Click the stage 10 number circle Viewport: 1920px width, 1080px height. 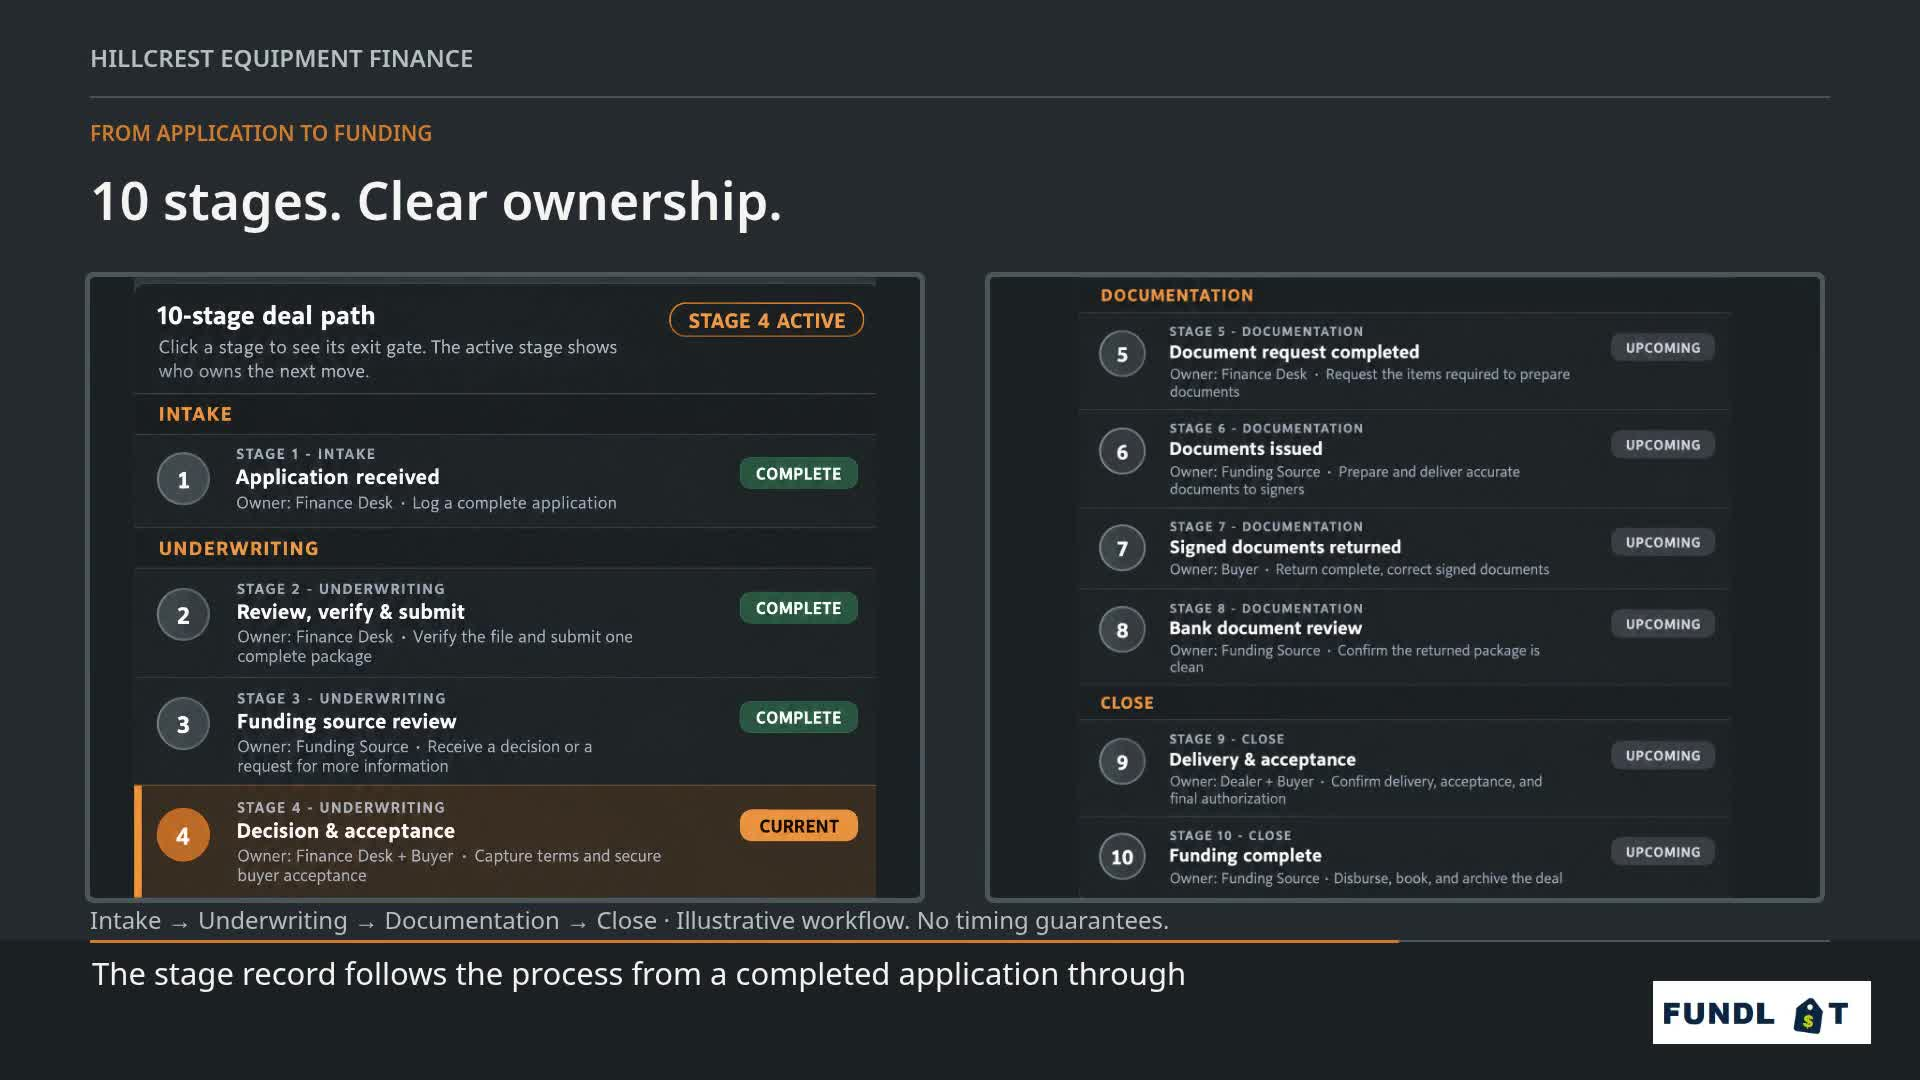tap(1122, 857)
